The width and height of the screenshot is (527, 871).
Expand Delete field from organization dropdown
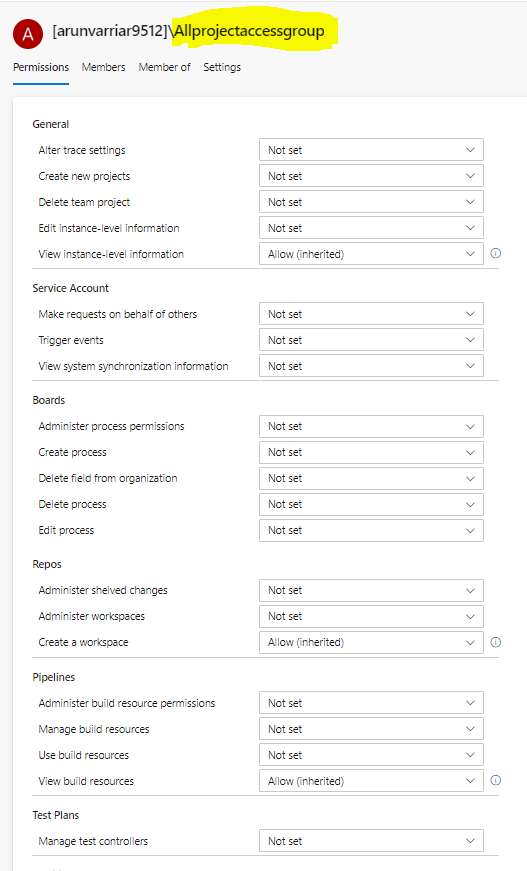point(372,478)
